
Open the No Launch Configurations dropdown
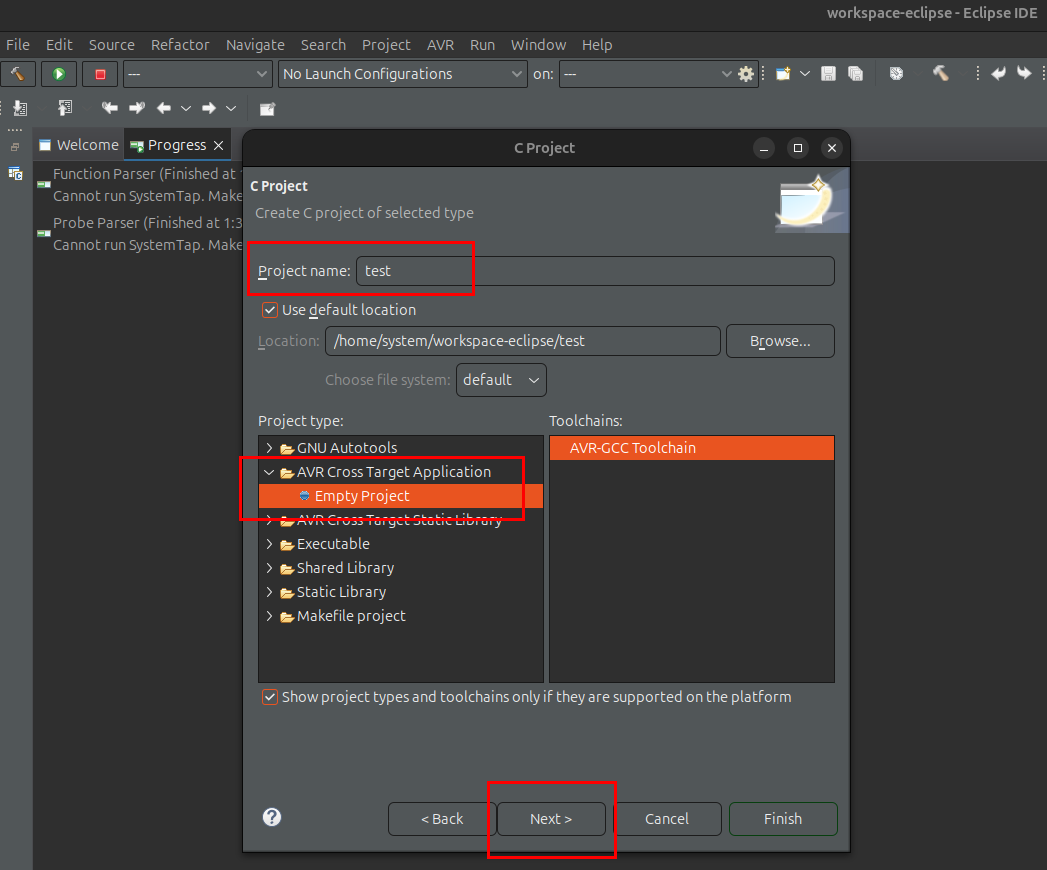(403, 74)
